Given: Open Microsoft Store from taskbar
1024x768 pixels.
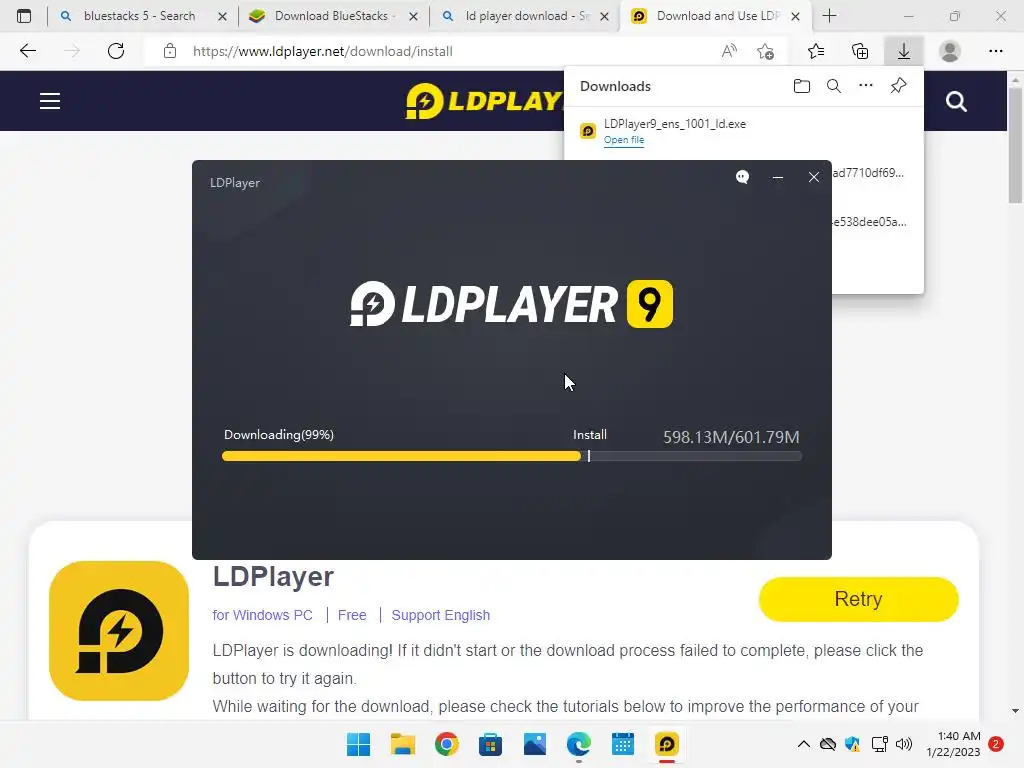Looking at the screenshot, I should pyautogui.click(x=490, y=744).
